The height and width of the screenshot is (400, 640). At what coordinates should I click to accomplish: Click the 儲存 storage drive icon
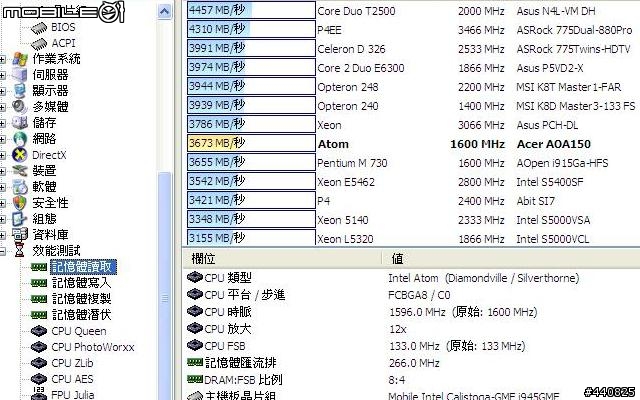click(x=20, y=123)
